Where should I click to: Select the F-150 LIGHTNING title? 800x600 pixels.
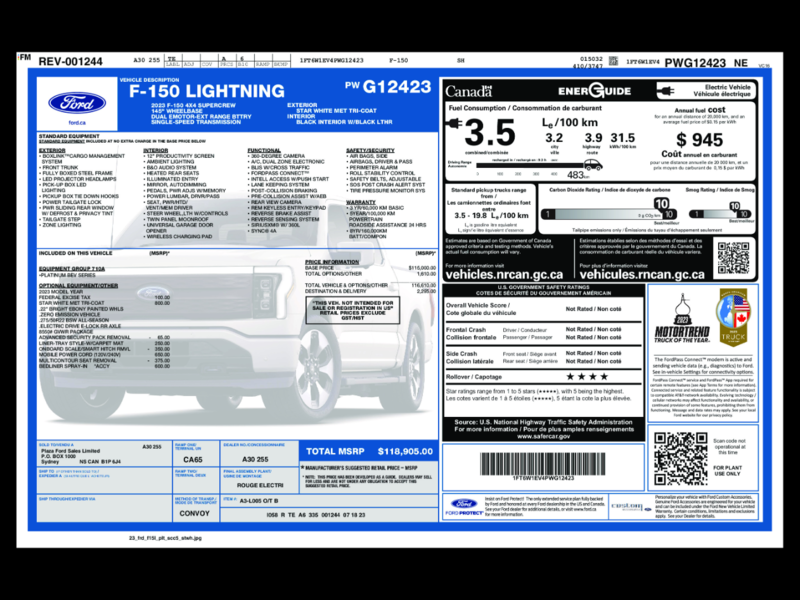[207, 91]
